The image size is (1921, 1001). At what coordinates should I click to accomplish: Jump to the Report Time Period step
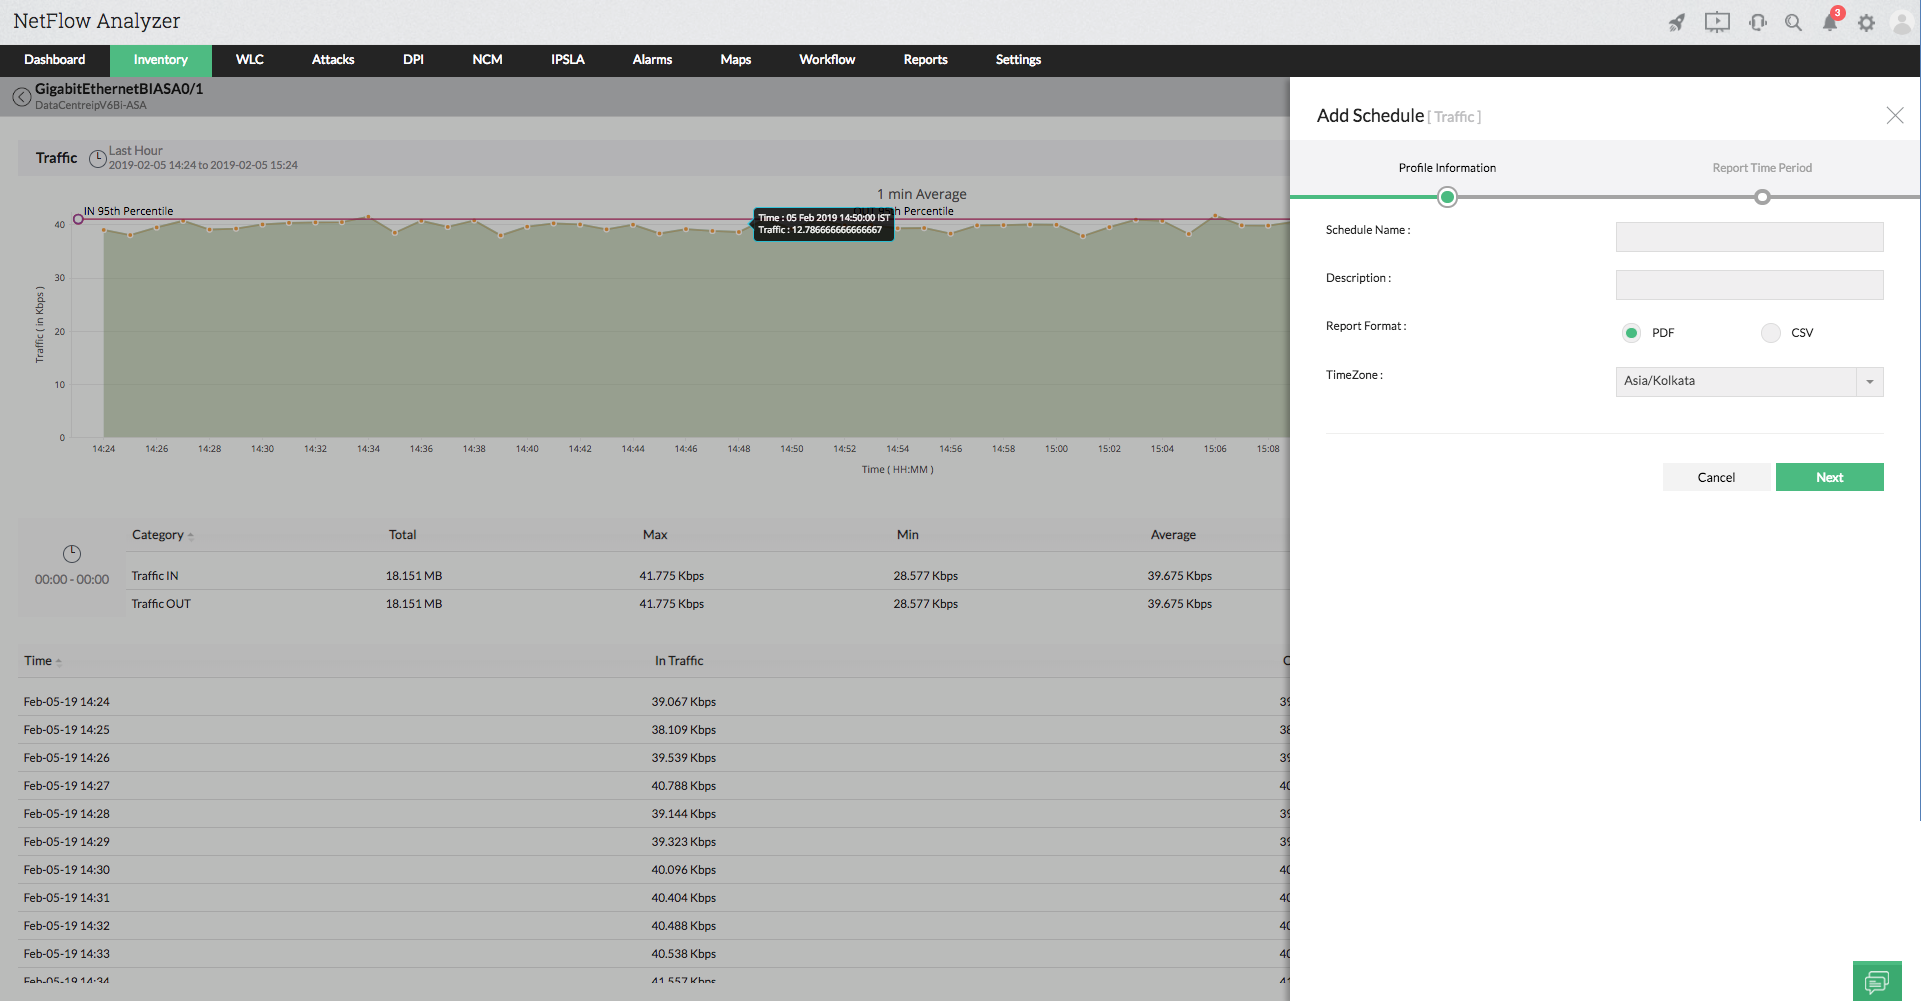click(x=1762, y=197)
